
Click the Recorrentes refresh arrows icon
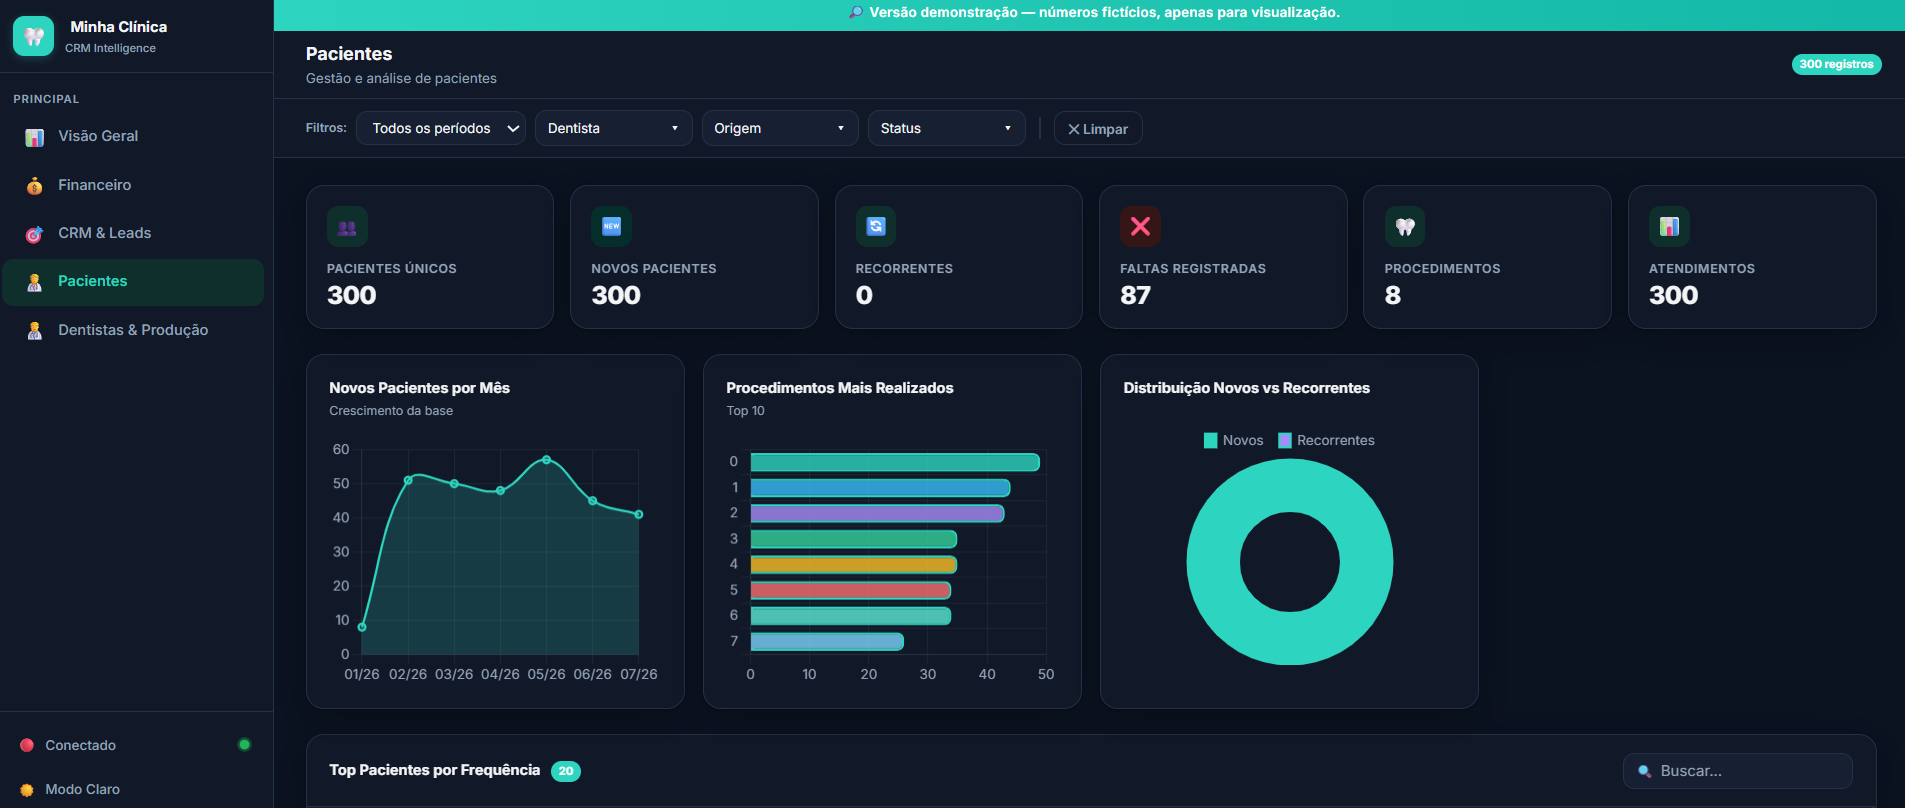[x=876, y=227]
